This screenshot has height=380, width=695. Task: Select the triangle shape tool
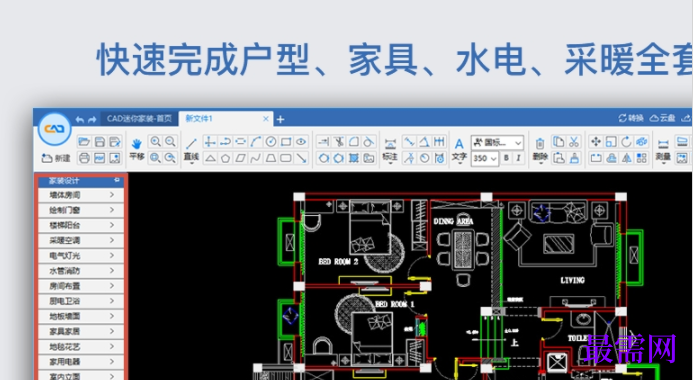click(210, 158)
